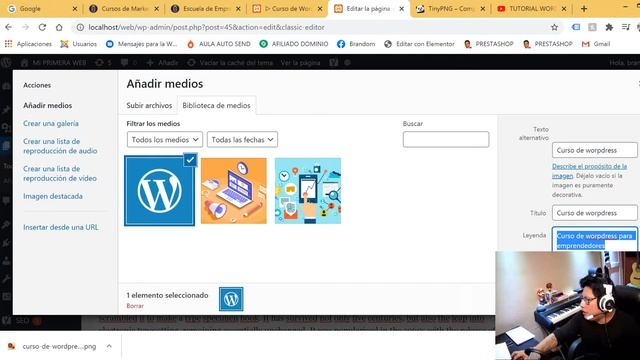The height and width of the screenshot is (360, 640).
Task: Select the orange laptop illustration thumbnail
Action: [233, 191]
